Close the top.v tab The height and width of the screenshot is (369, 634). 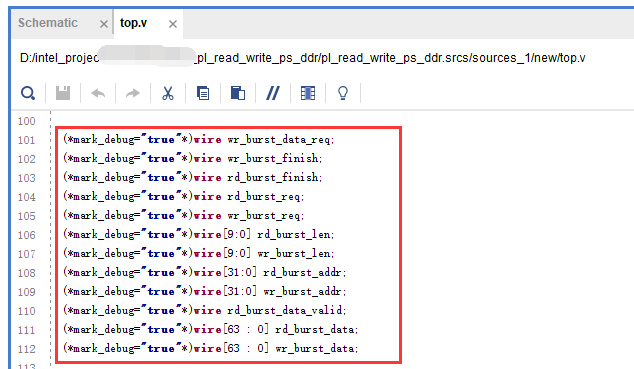[173, 24]
